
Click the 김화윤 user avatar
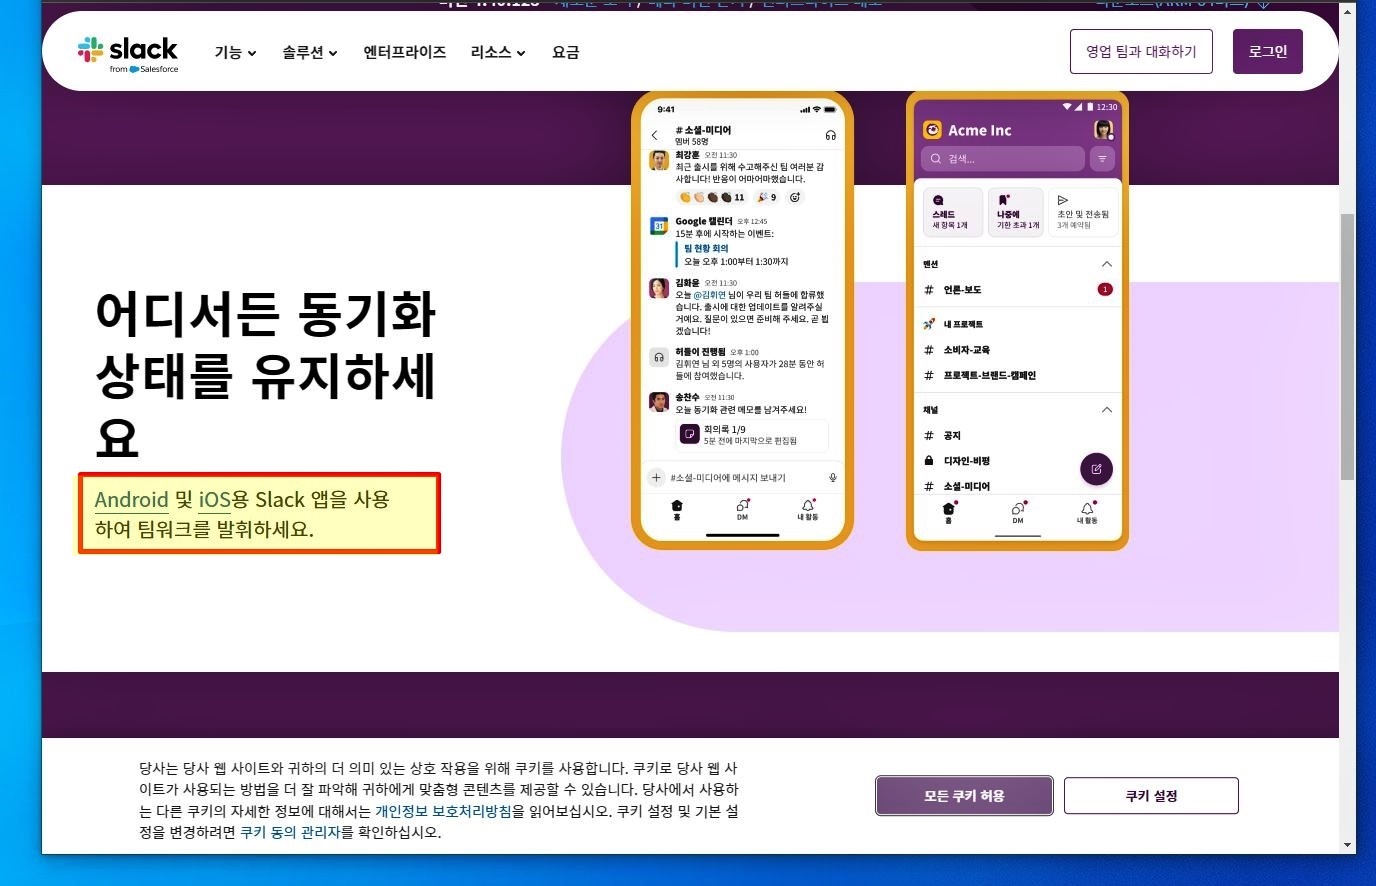coord(659,288)
